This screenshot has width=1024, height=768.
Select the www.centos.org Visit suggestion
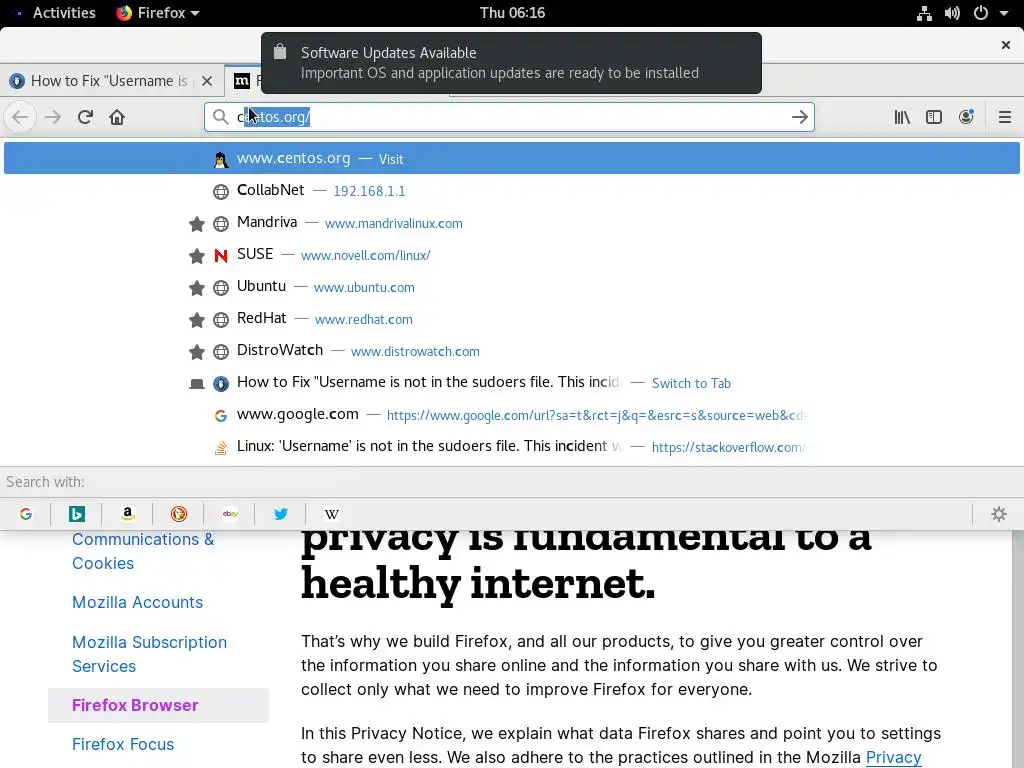point(511,159)
